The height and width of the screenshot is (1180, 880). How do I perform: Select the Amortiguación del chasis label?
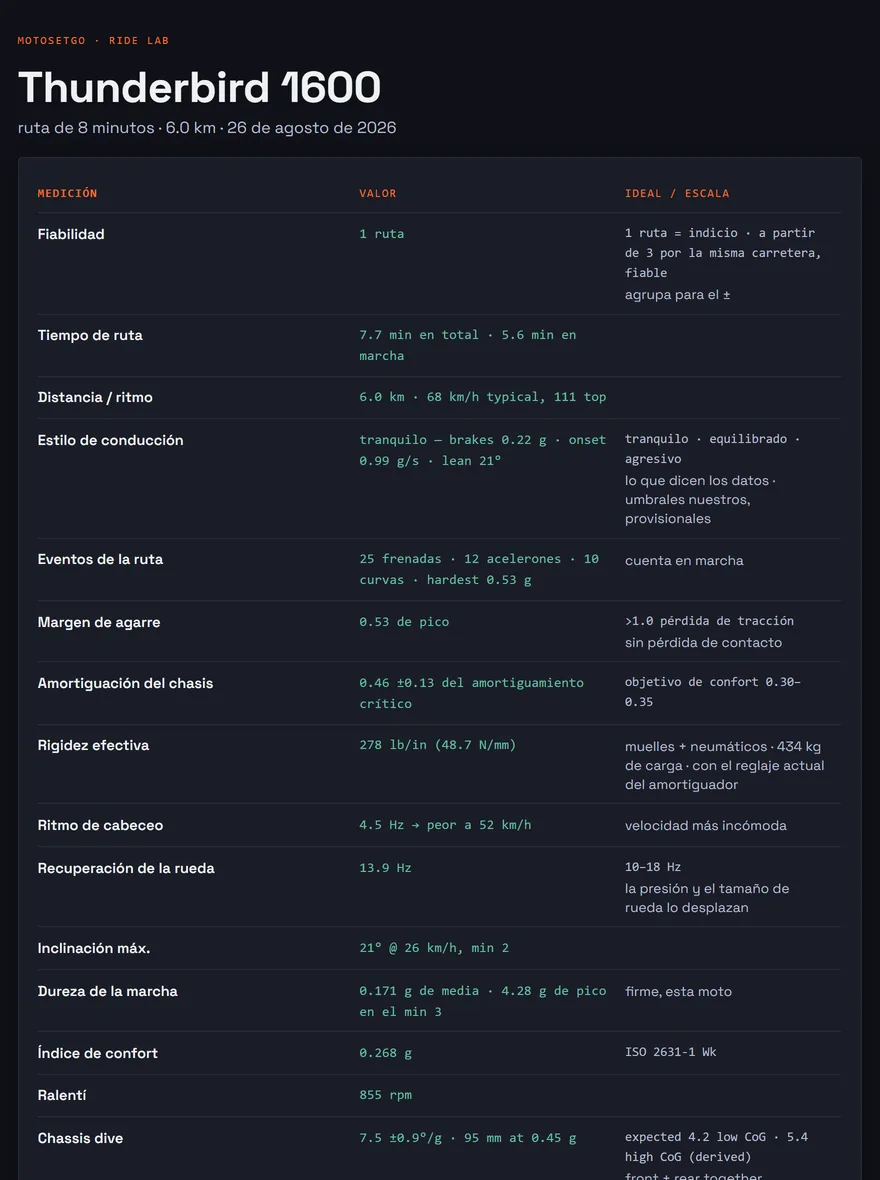click(x=125, y=683)
